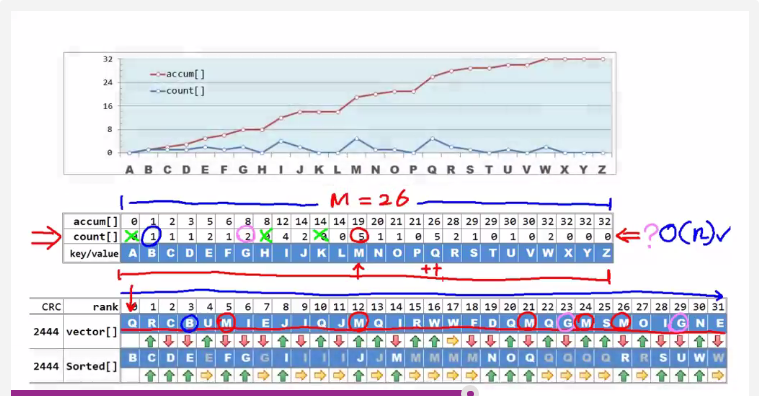
Task: Click the arrow beneath Sorted[] cell O
Action: (509, 376)
